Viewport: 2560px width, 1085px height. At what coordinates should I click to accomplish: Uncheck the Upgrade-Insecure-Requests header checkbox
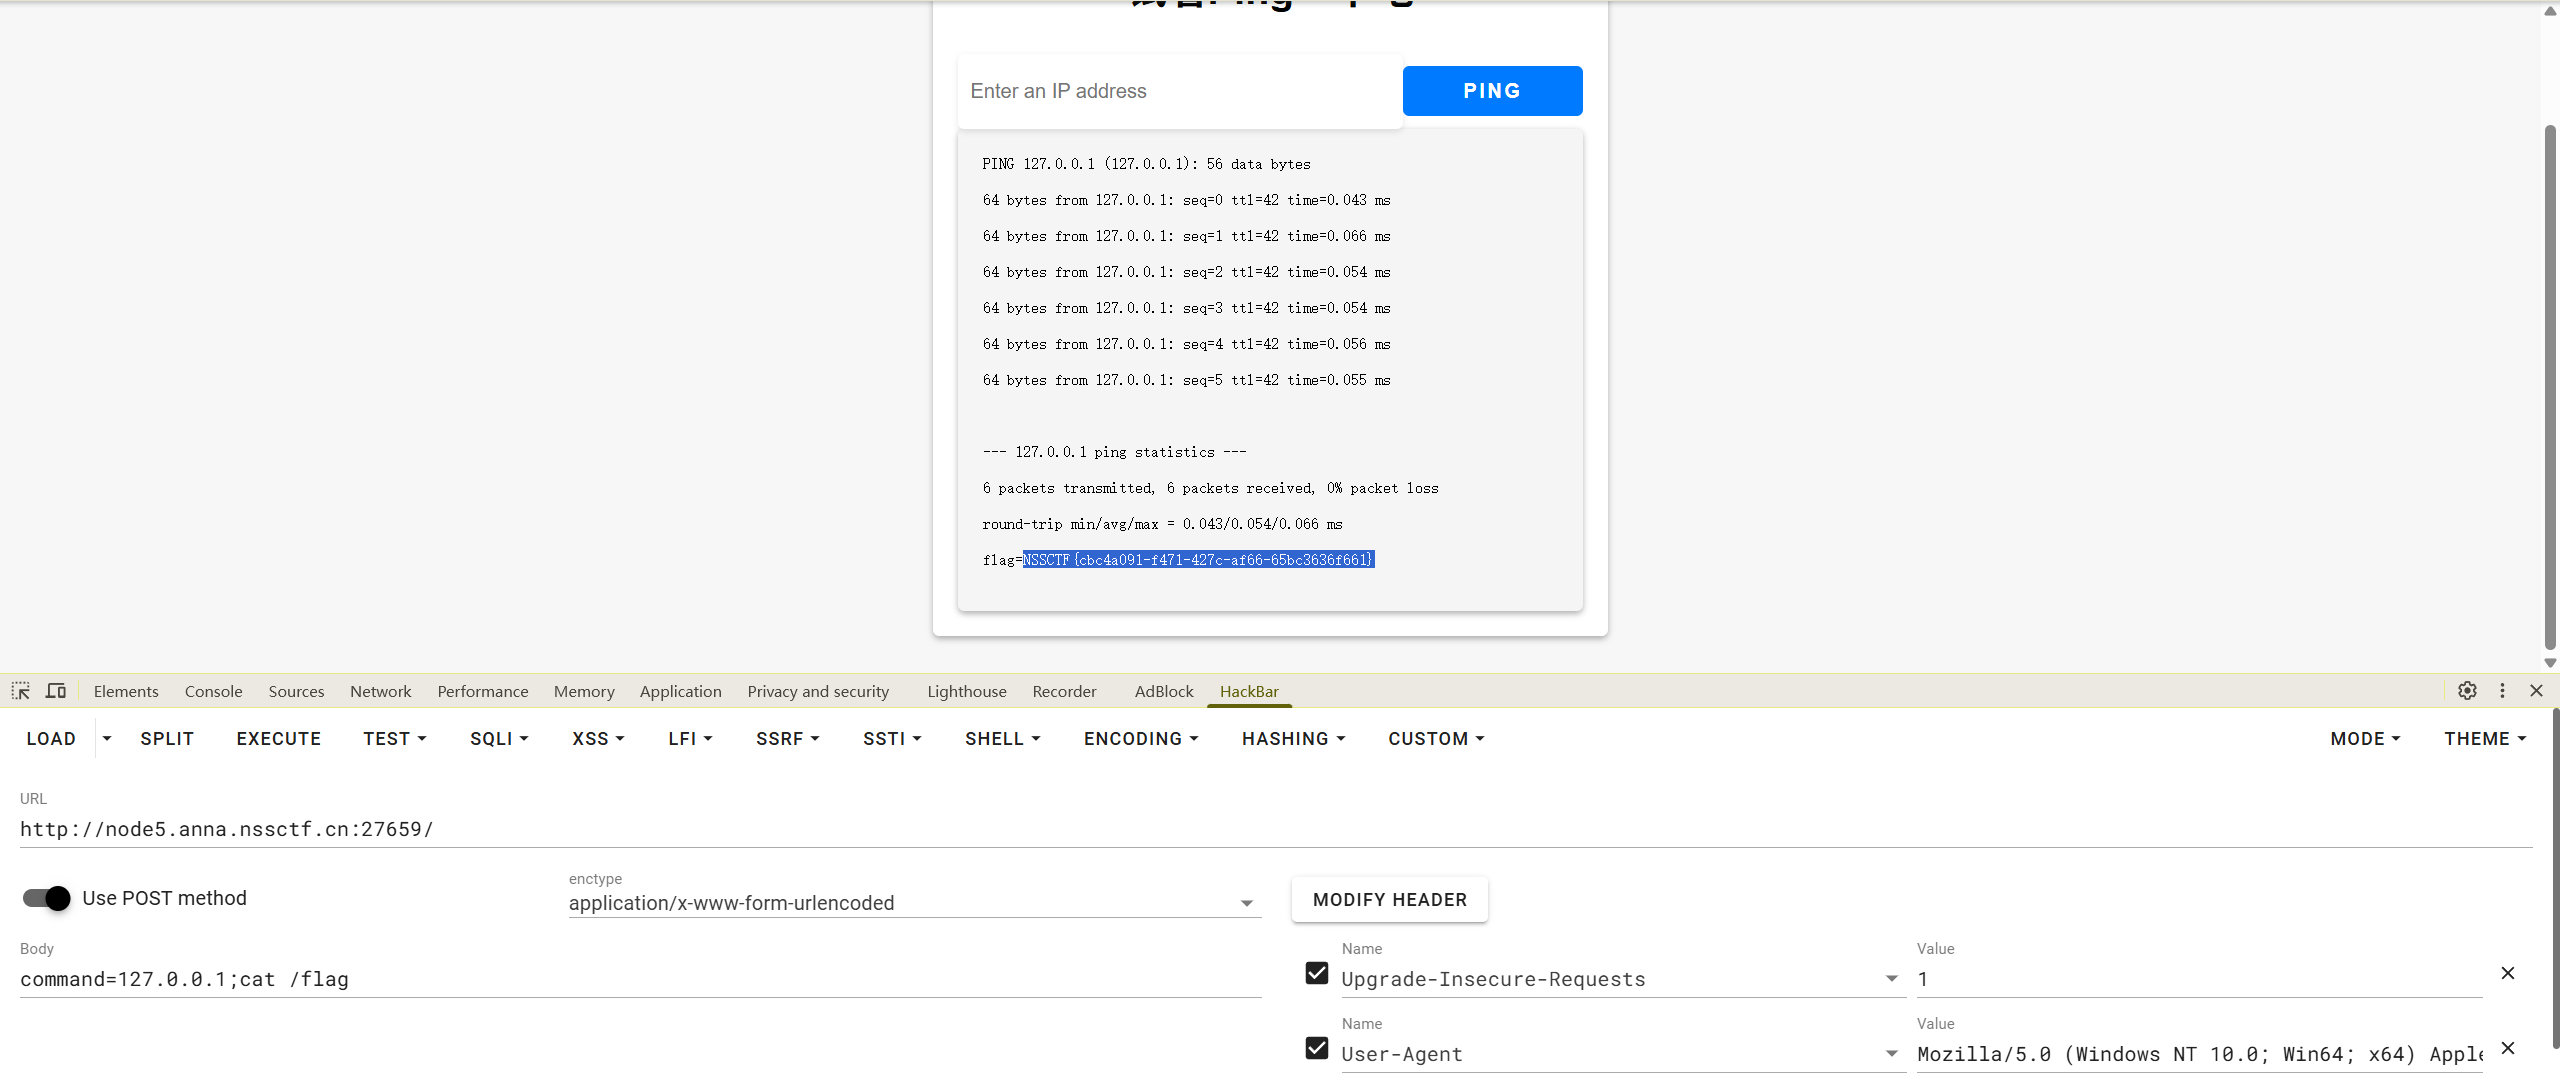coord(1317,973)
